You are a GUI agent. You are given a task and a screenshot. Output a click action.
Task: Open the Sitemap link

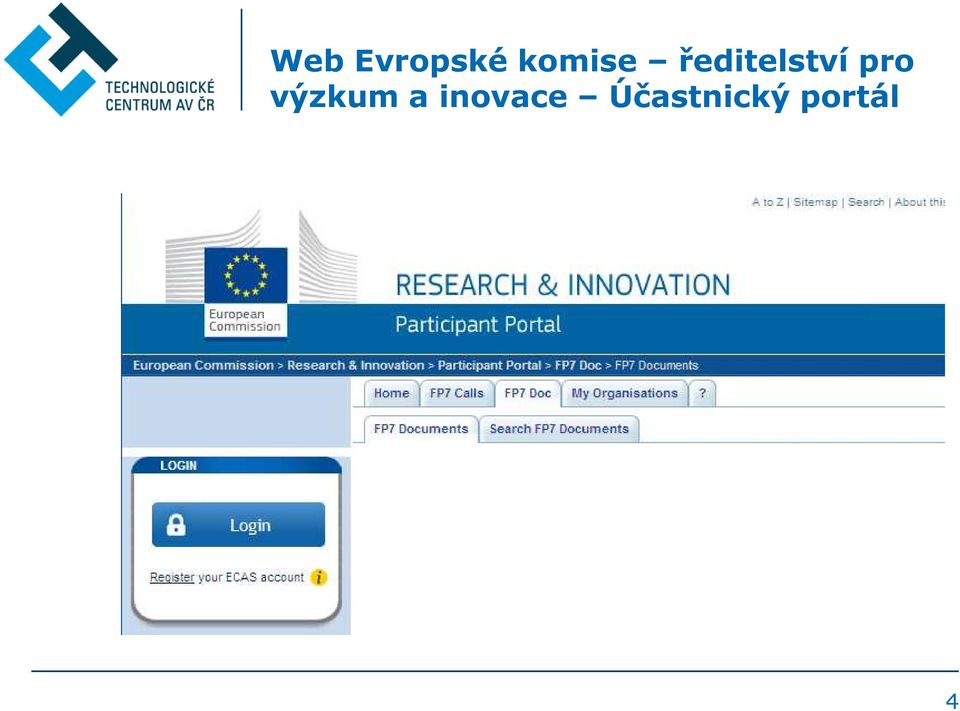click(x=815, y=202)
